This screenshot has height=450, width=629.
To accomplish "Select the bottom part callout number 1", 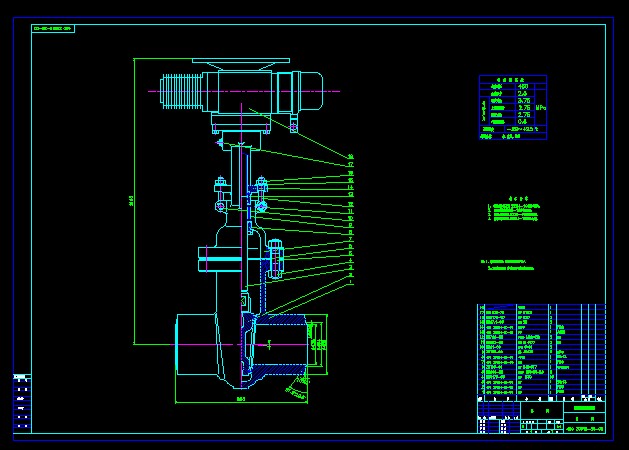I will pyautogui.click(x=351, y=283).
